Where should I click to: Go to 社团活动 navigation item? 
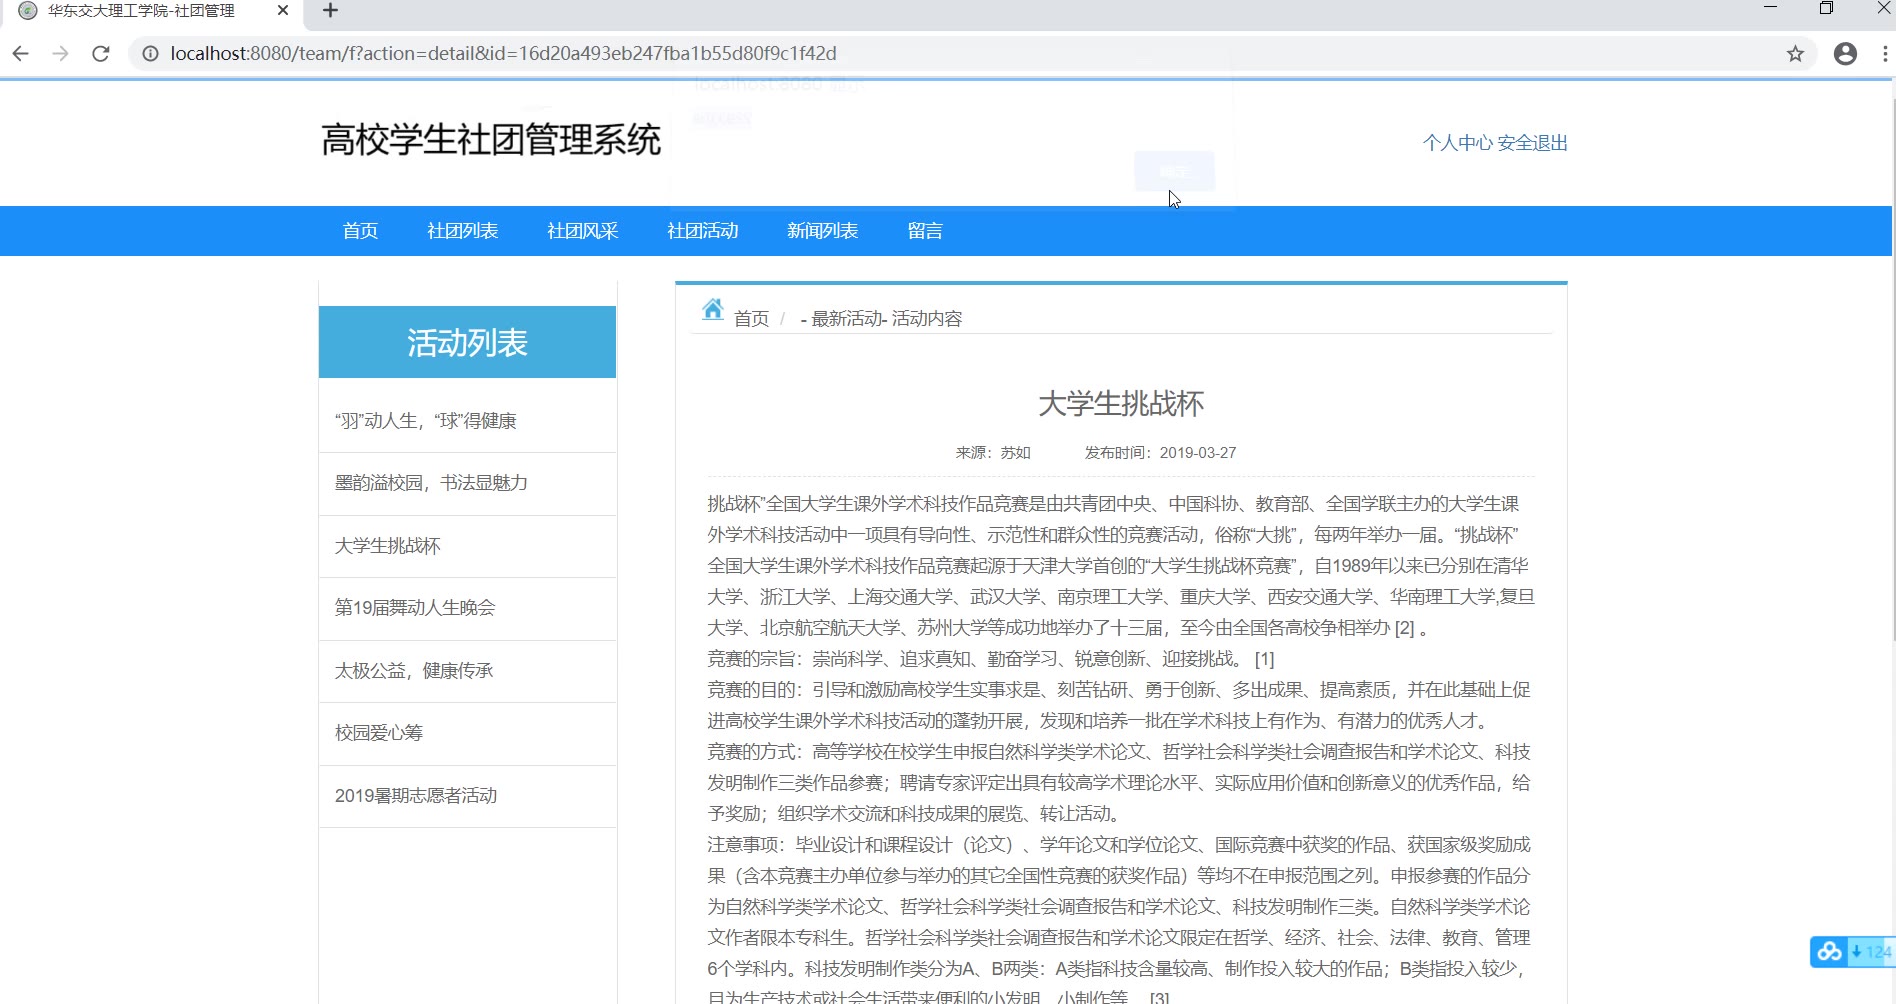coord(702,231)
